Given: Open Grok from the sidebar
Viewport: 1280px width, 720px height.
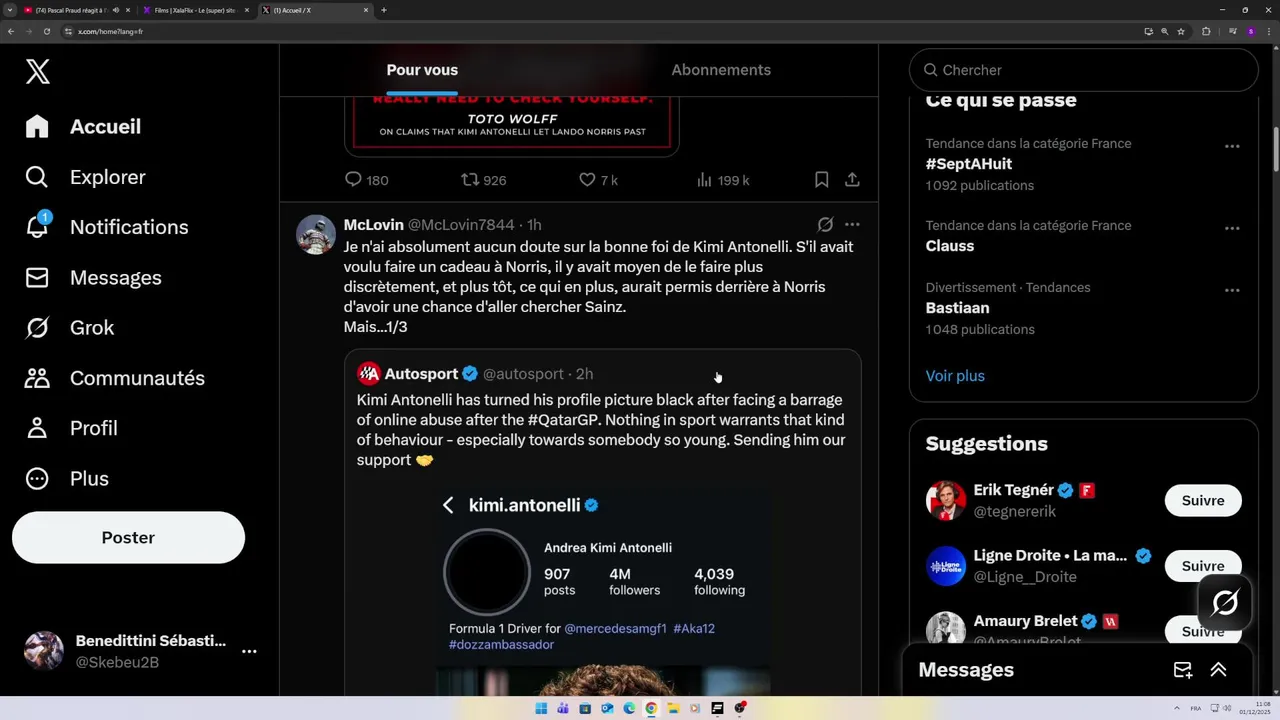Looking at the screenshot, I should pyautogui.click(x=70, y=328).
